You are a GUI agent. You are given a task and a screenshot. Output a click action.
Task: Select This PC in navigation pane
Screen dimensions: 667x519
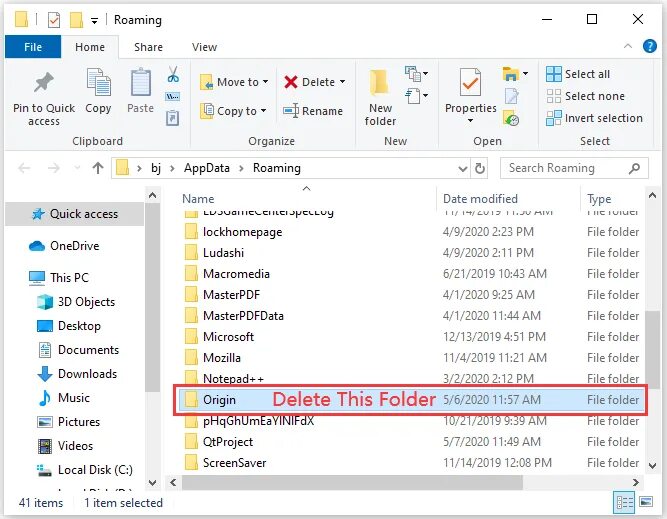(x=59, y=278)
